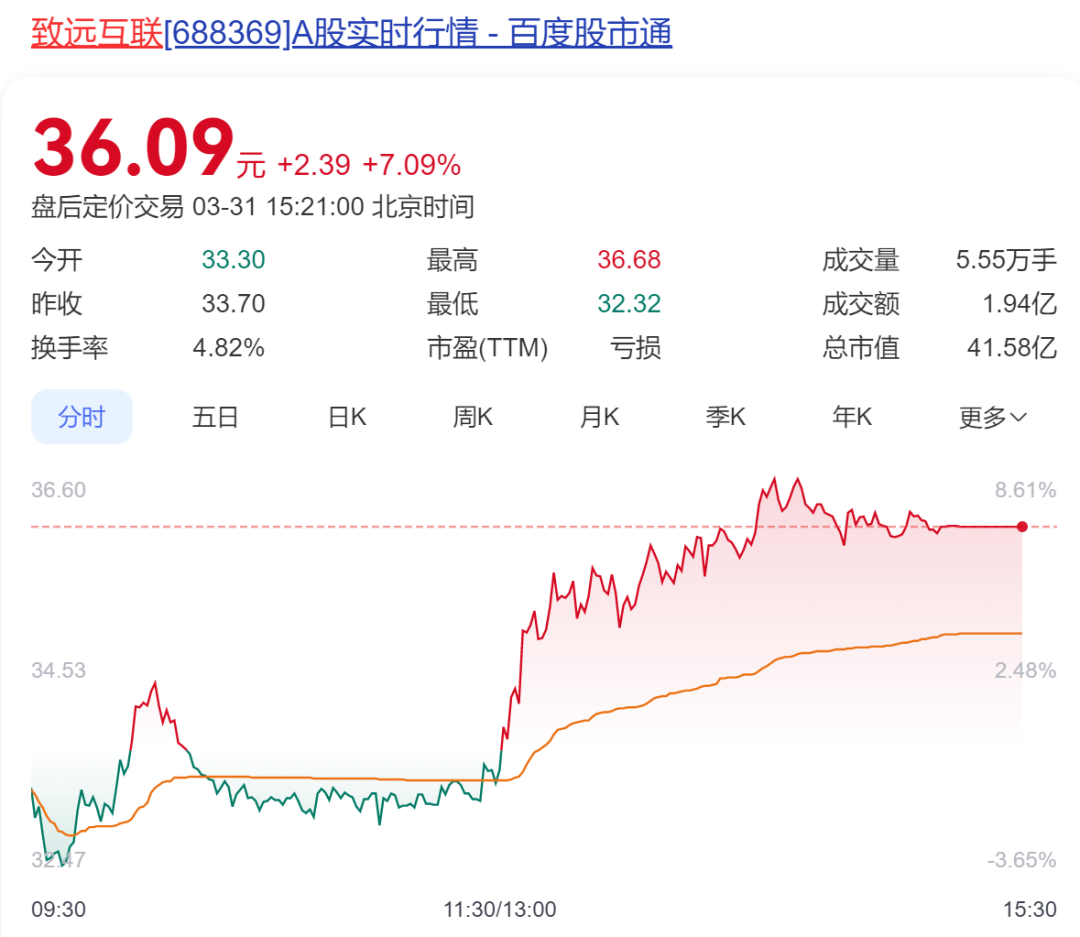Click the percent change +7.09%

411,165
